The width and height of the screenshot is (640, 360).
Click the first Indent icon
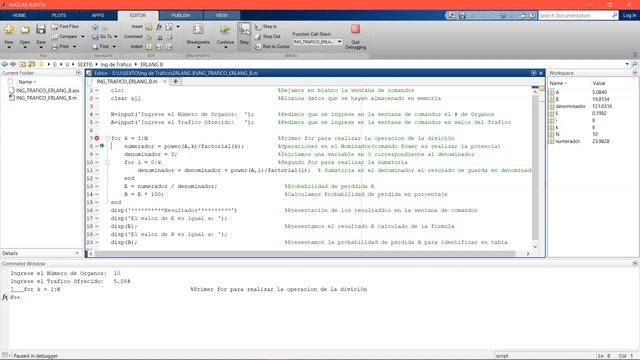click(x=149, y=47)
